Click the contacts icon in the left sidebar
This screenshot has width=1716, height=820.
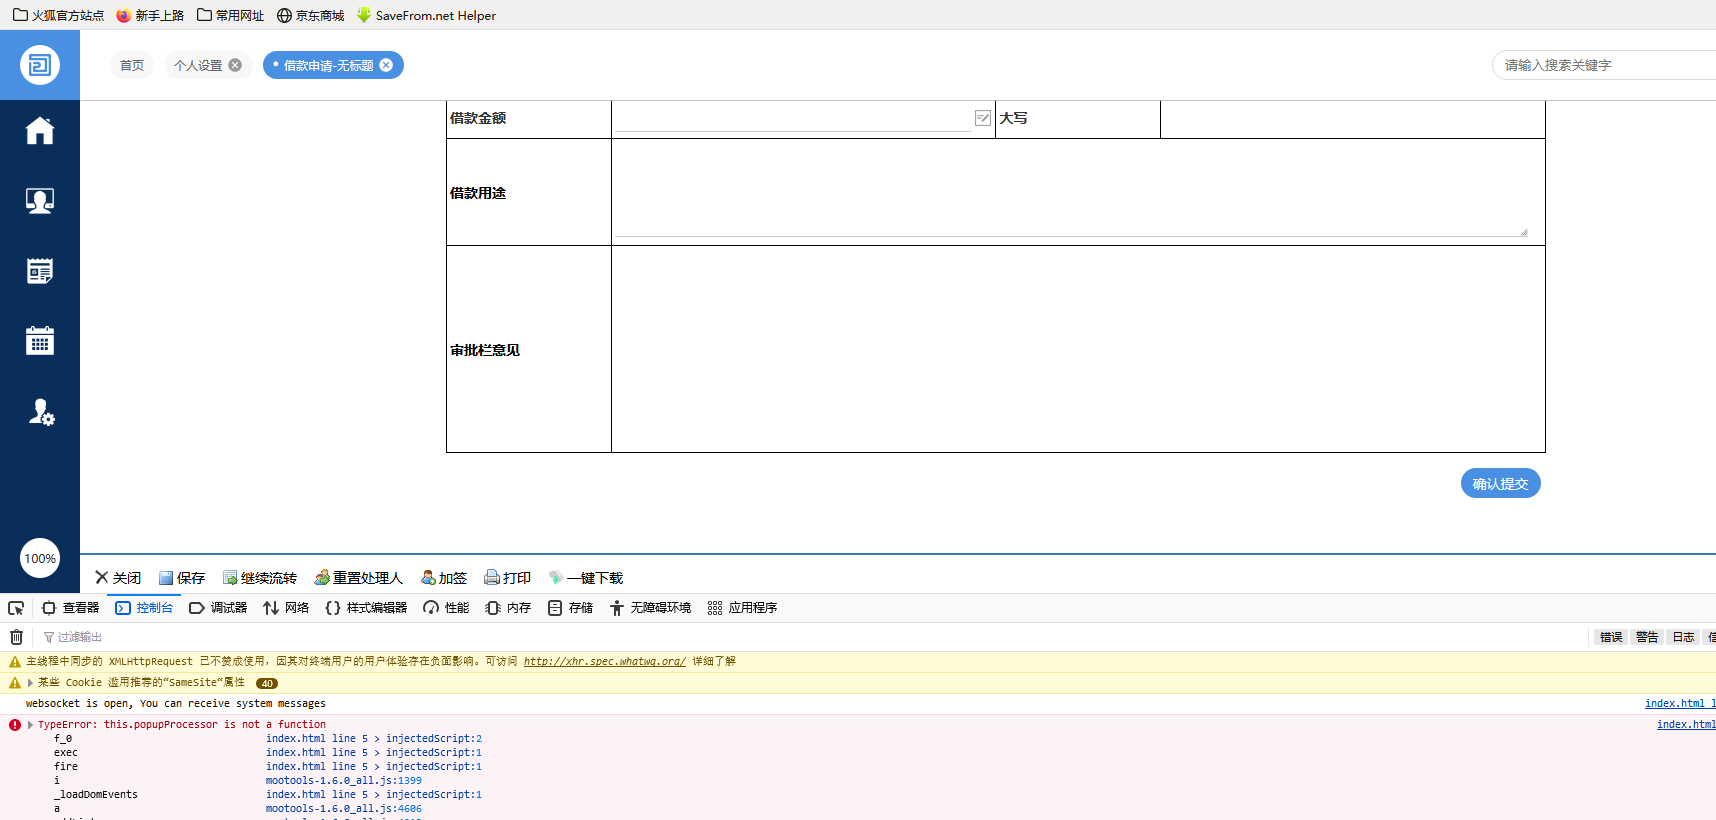(x=40, y=201)
